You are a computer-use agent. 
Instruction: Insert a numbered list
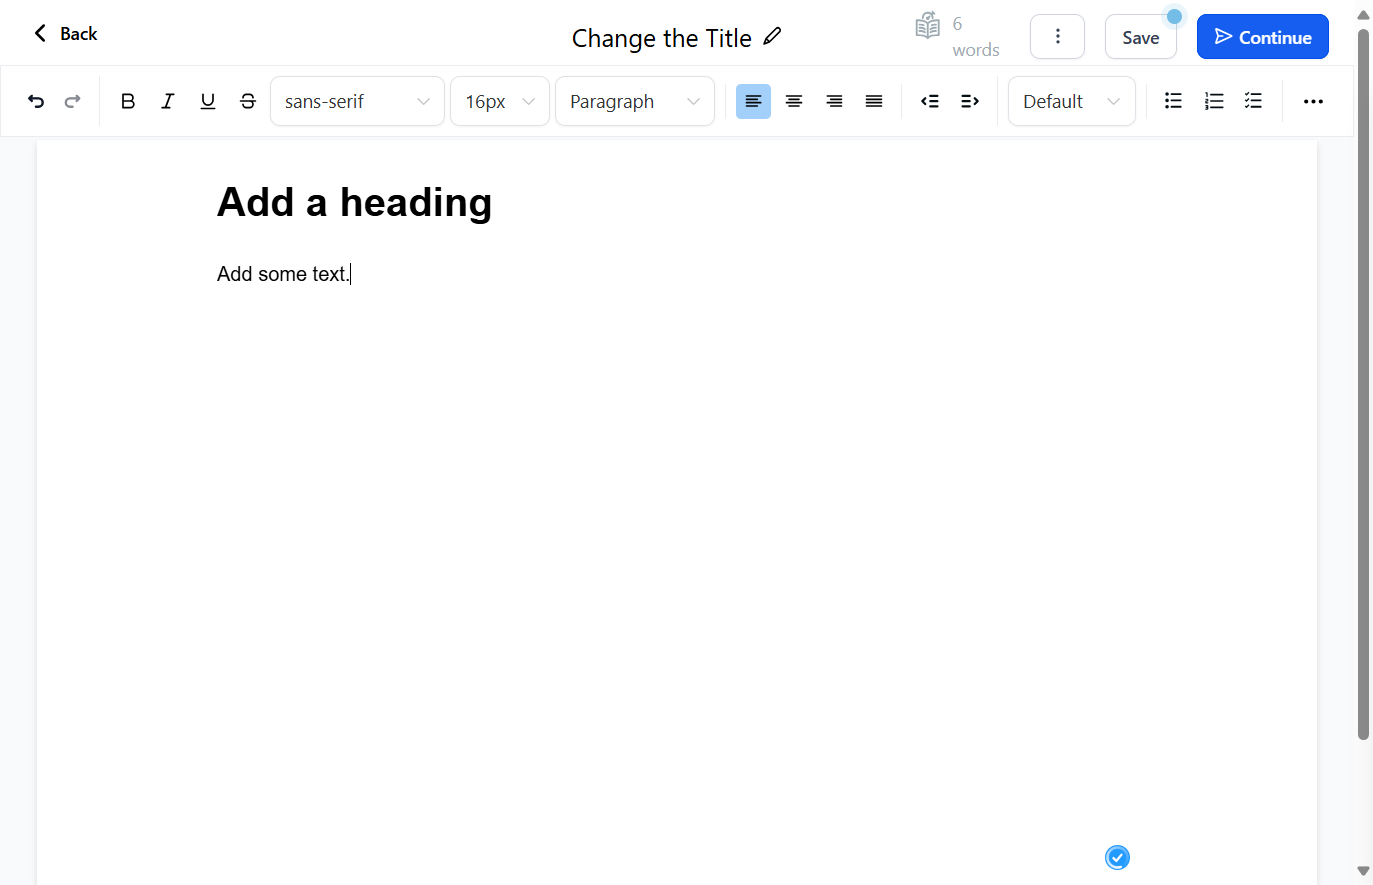1214,101
